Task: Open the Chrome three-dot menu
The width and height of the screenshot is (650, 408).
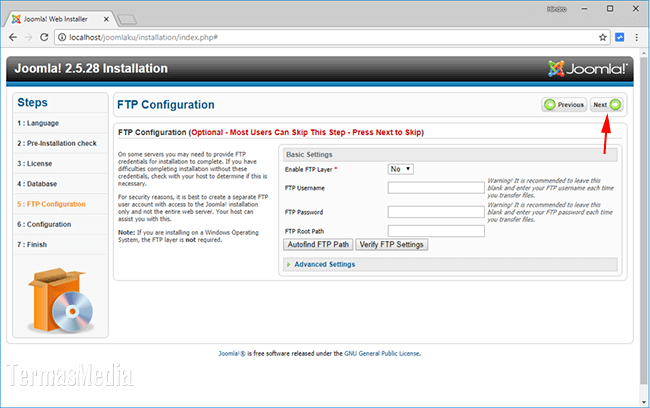Action: [637, 37]
